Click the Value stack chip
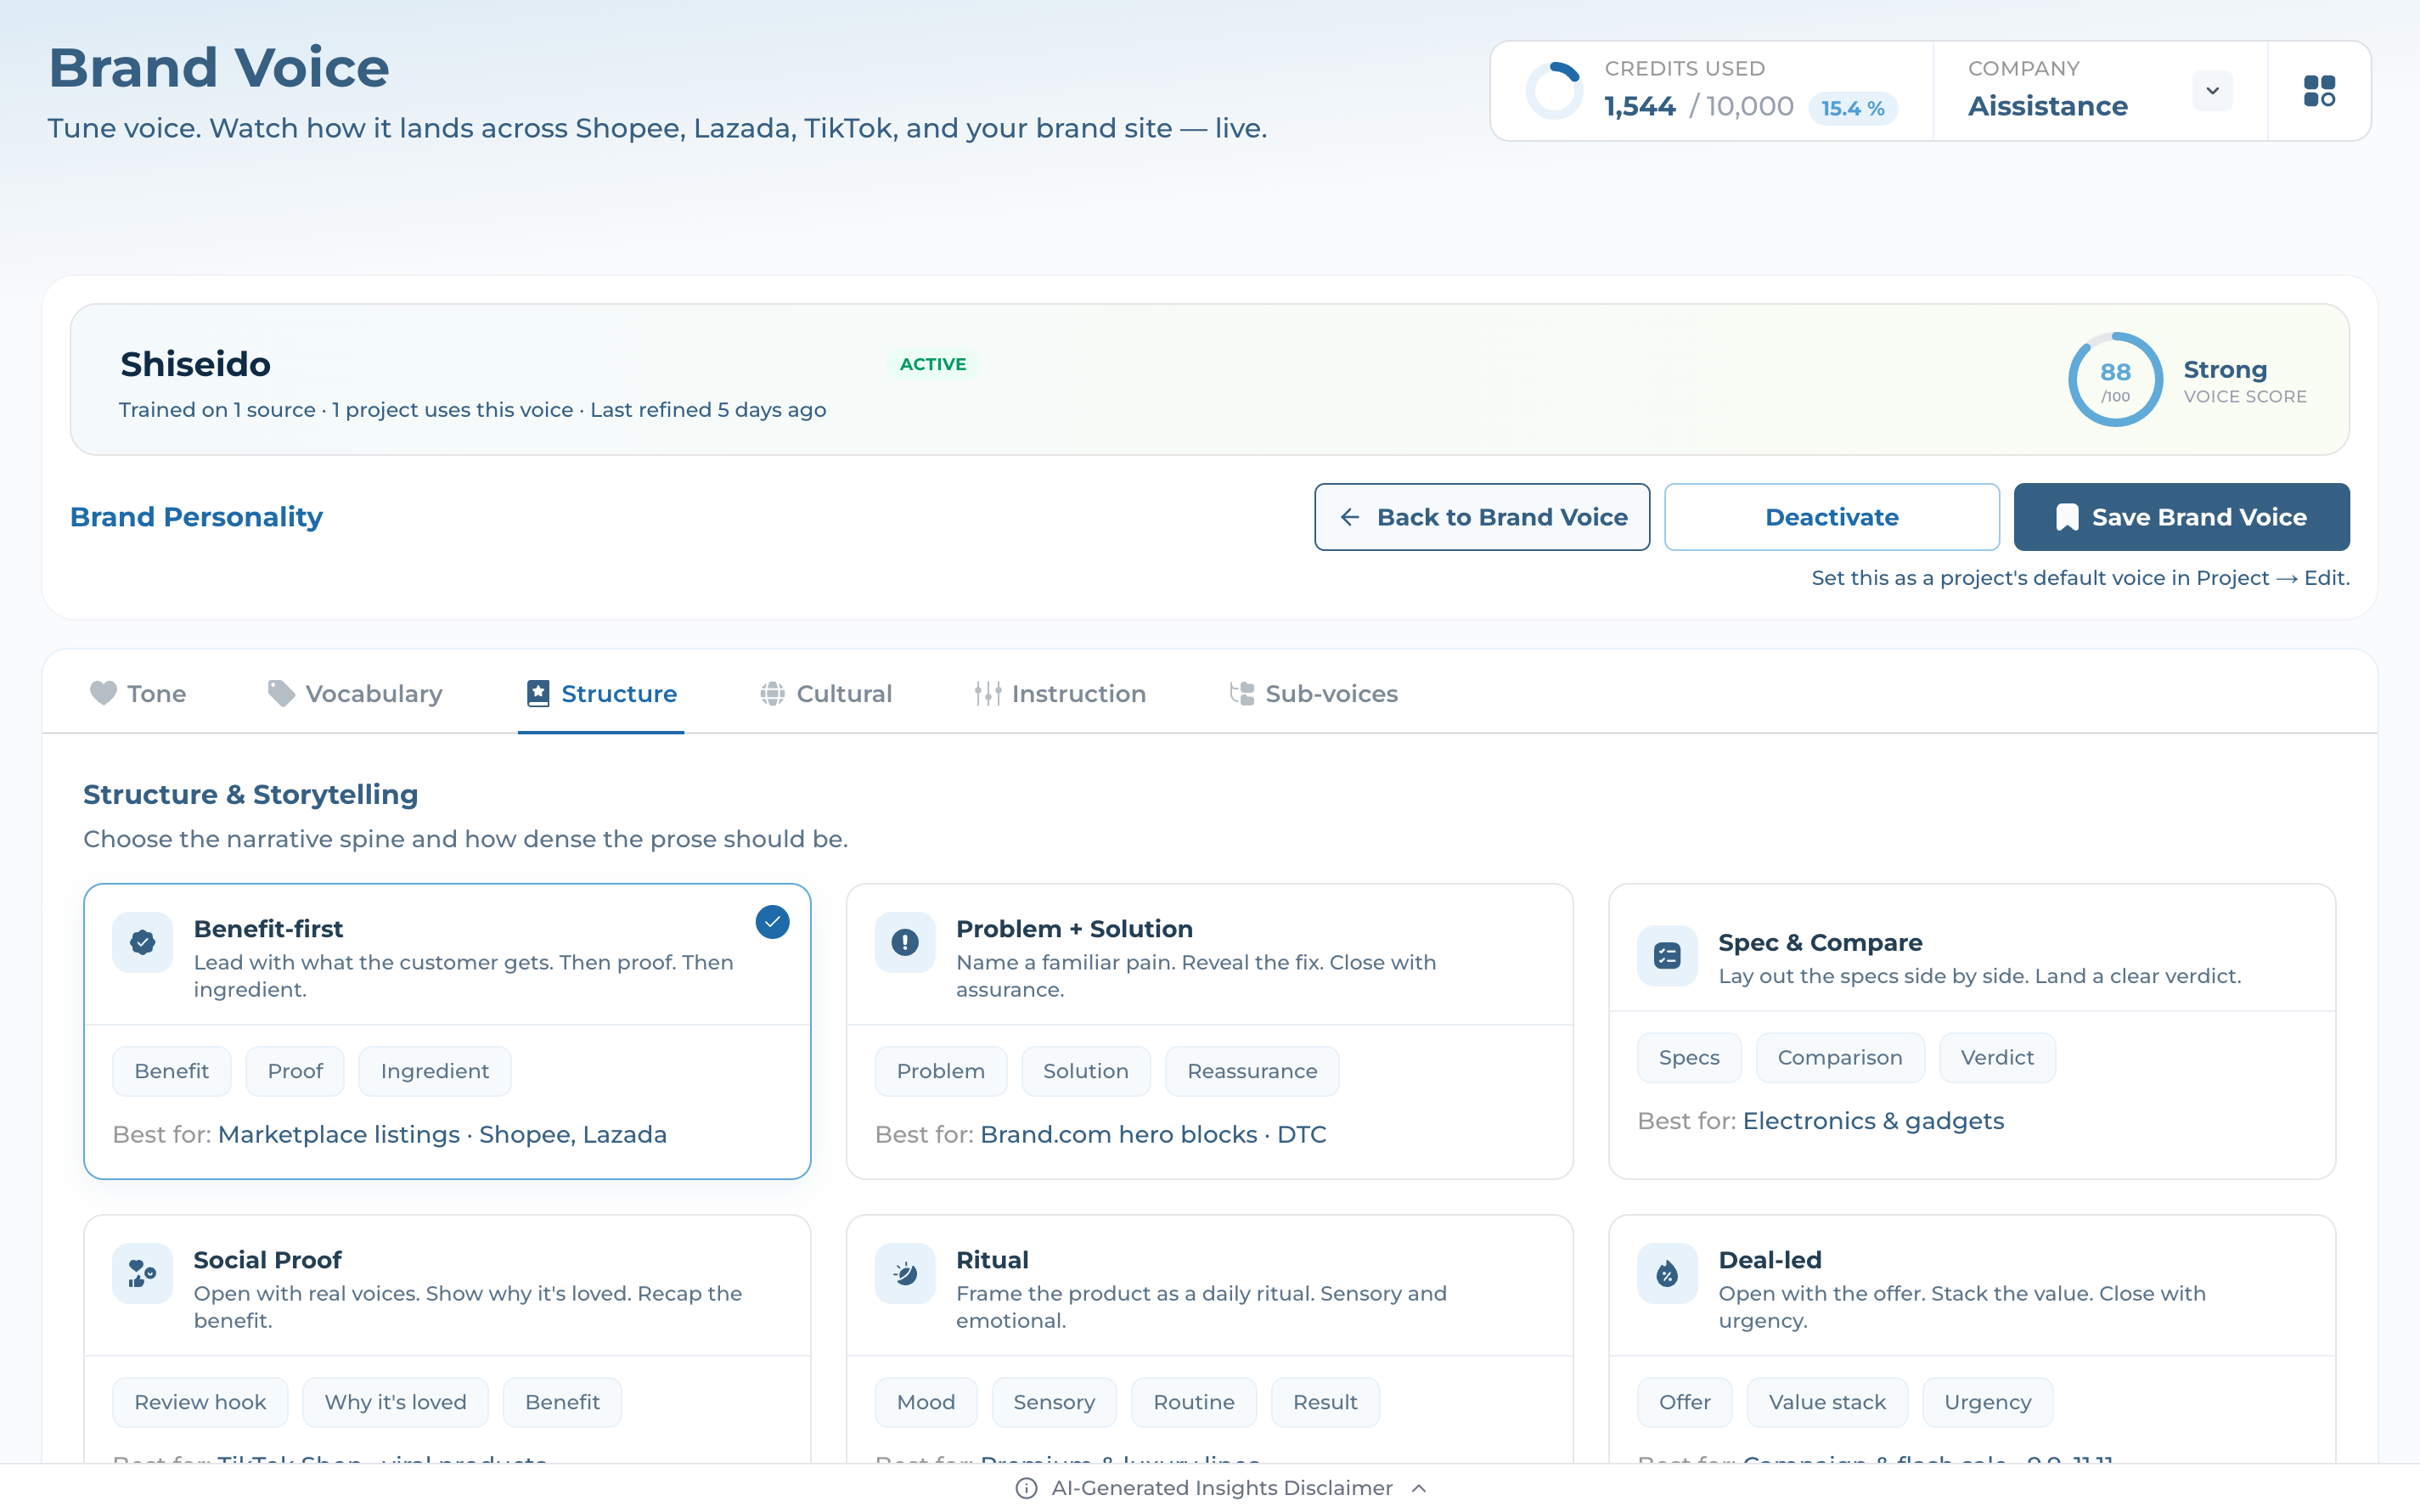This screenshot has height=1512, width=2420. click(1827, 1402)
